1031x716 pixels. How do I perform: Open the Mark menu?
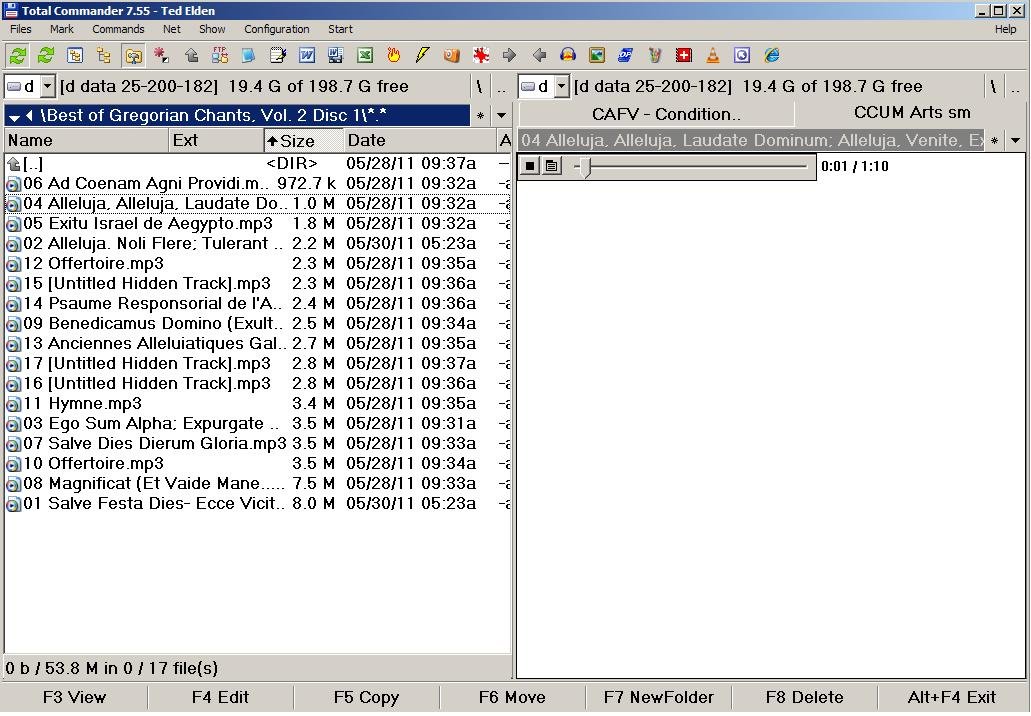(x=62, y=29)
